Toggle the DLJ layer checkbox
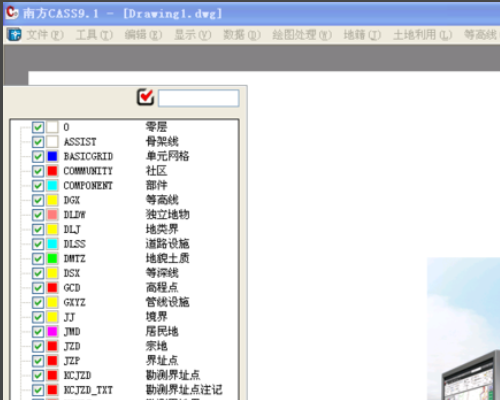Screen dimensions: 500x400 (x=38, y=229)
